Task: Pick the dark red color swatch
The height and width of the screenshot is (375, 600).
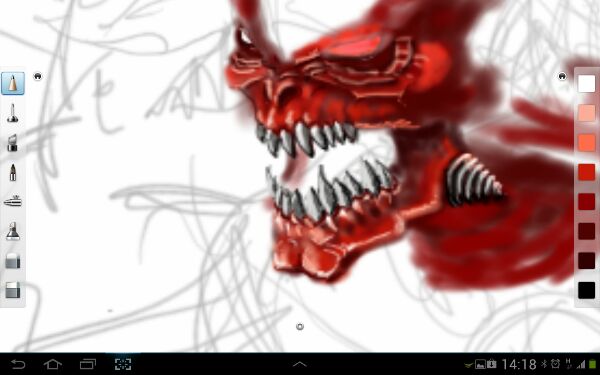Action: coord(587,202)
